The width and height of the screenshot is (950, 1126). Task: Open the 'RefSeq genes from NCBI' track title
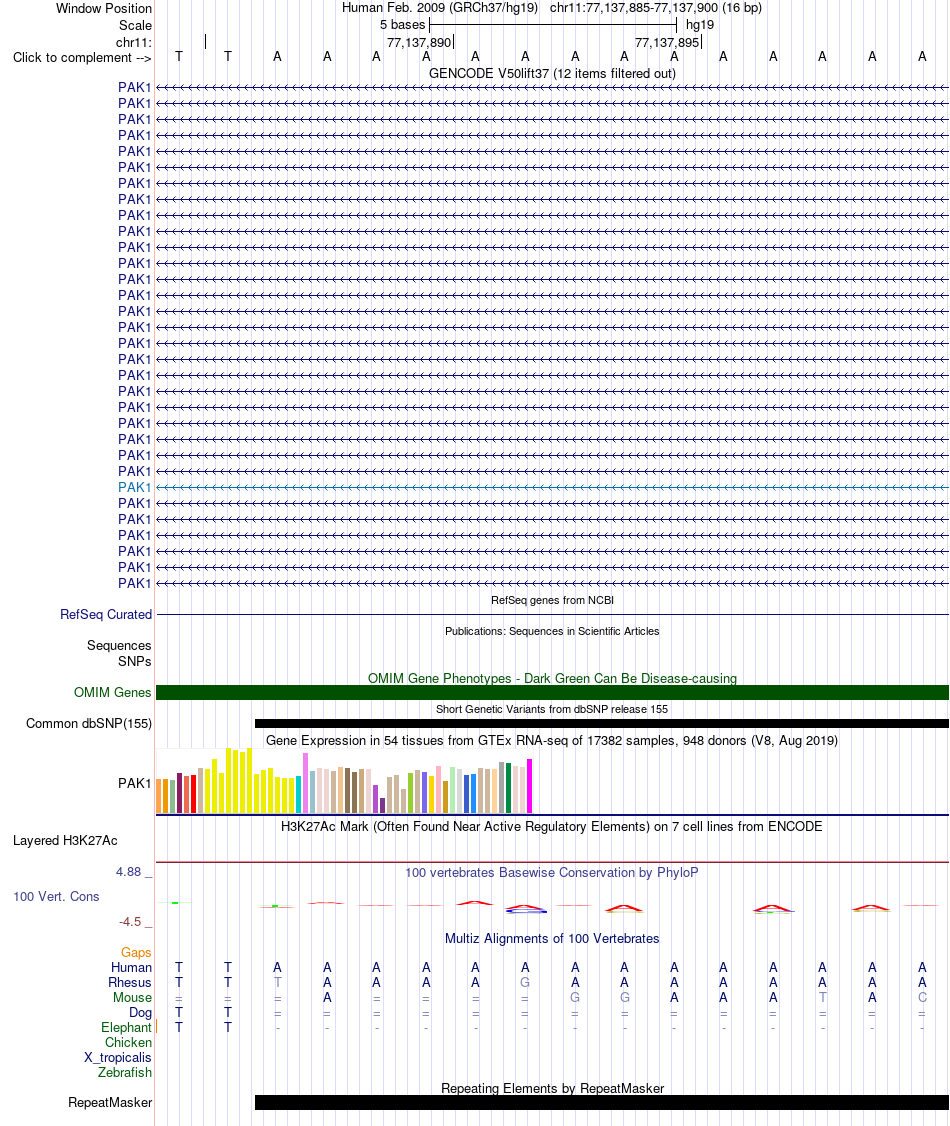552,600
